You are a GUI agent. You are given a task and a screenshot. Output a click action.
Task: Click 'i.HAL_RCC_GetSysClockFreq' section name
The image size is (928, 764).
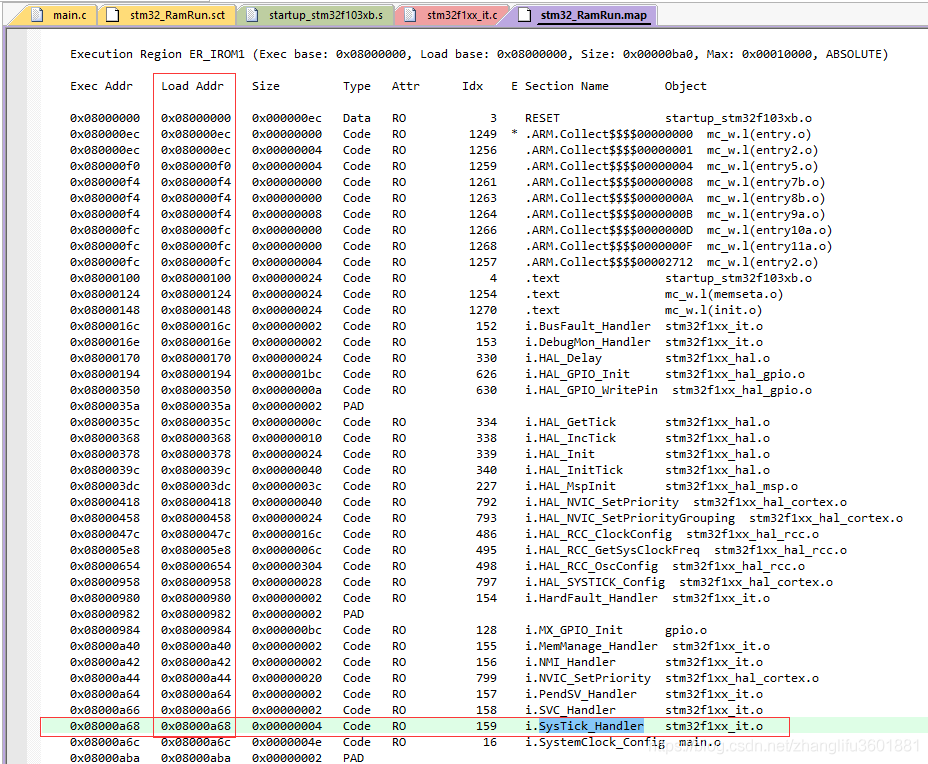(612, 549)
